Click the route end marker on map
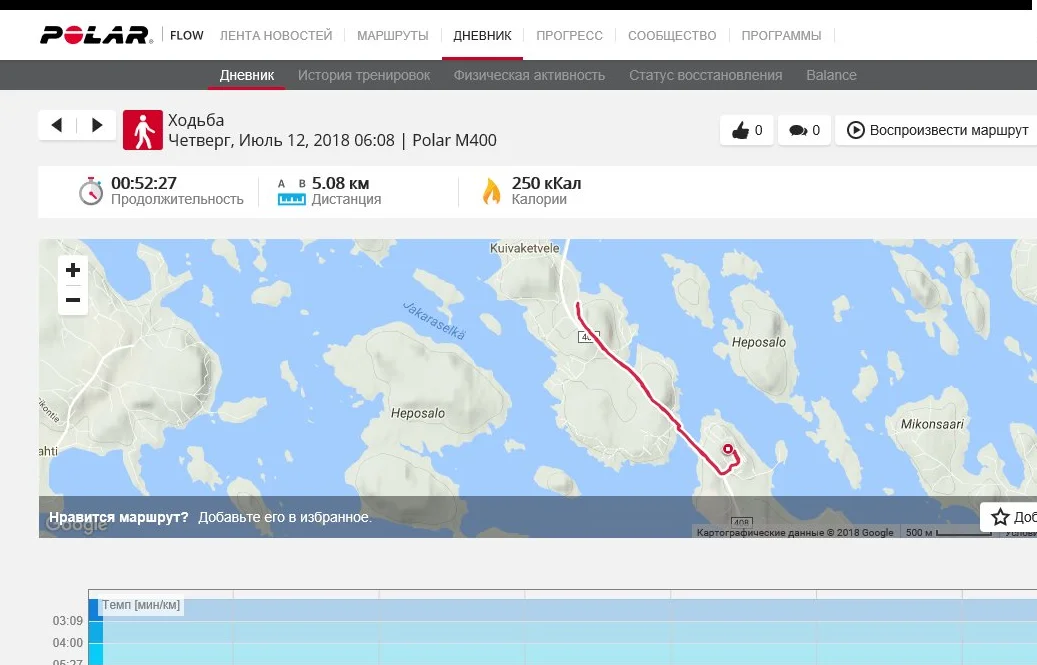Screen dimensions: 1037x665 coord(728,450)
